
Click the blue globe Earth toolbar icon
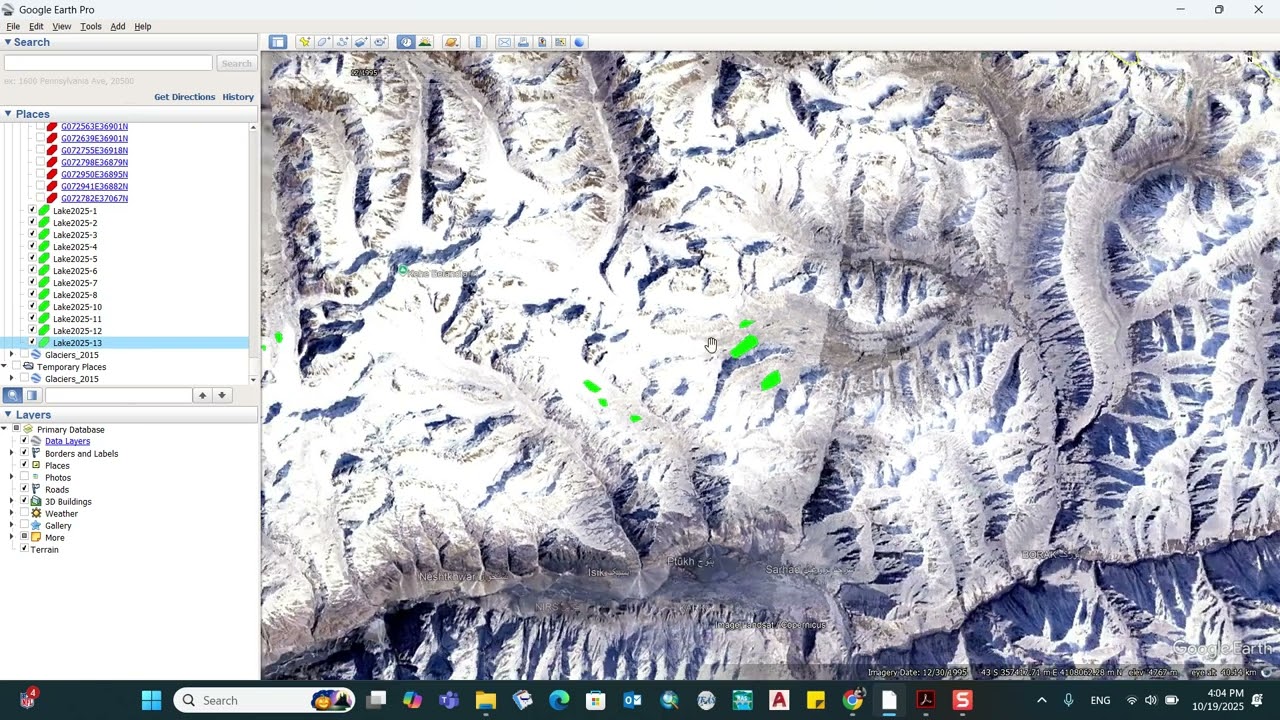[x=579, y=42]
